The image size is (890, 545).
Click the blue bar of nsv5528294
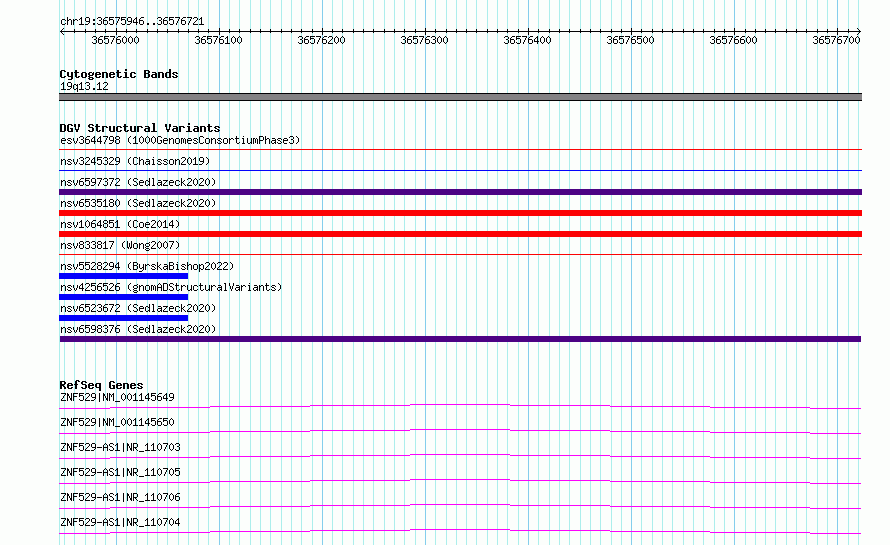click(124, 276)
